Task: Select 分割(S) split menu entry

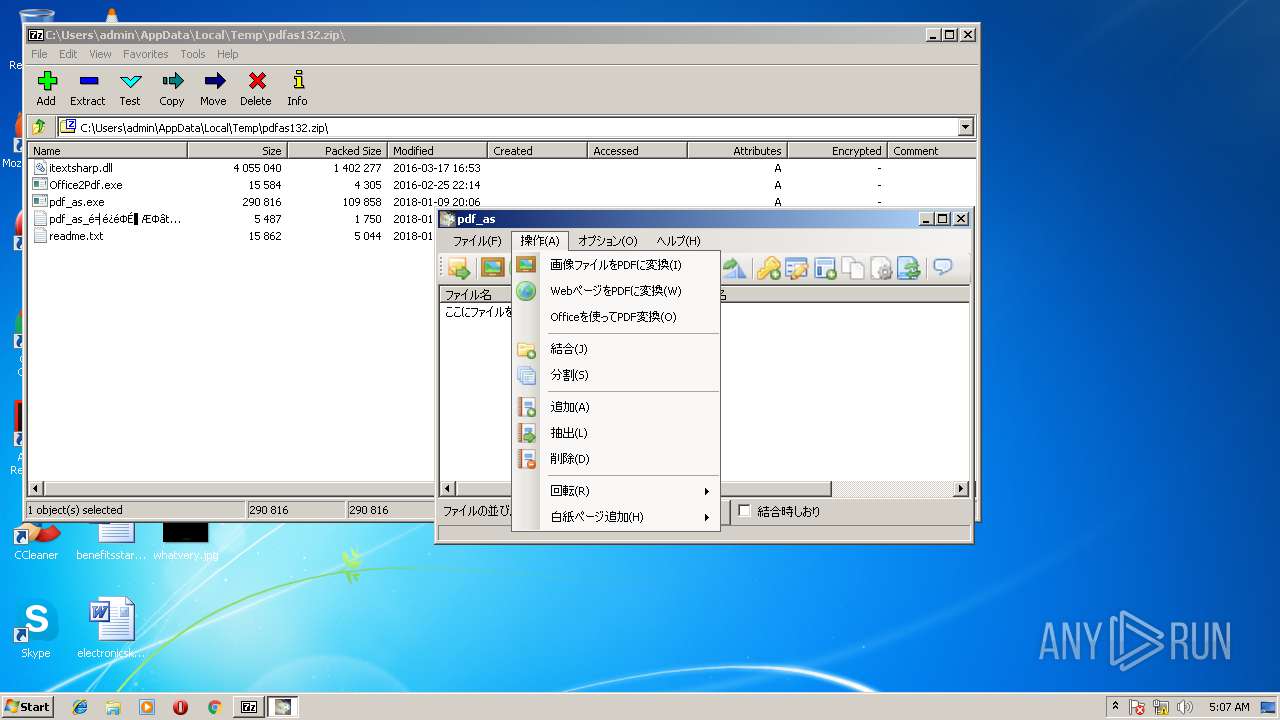Action: [616, 375]
